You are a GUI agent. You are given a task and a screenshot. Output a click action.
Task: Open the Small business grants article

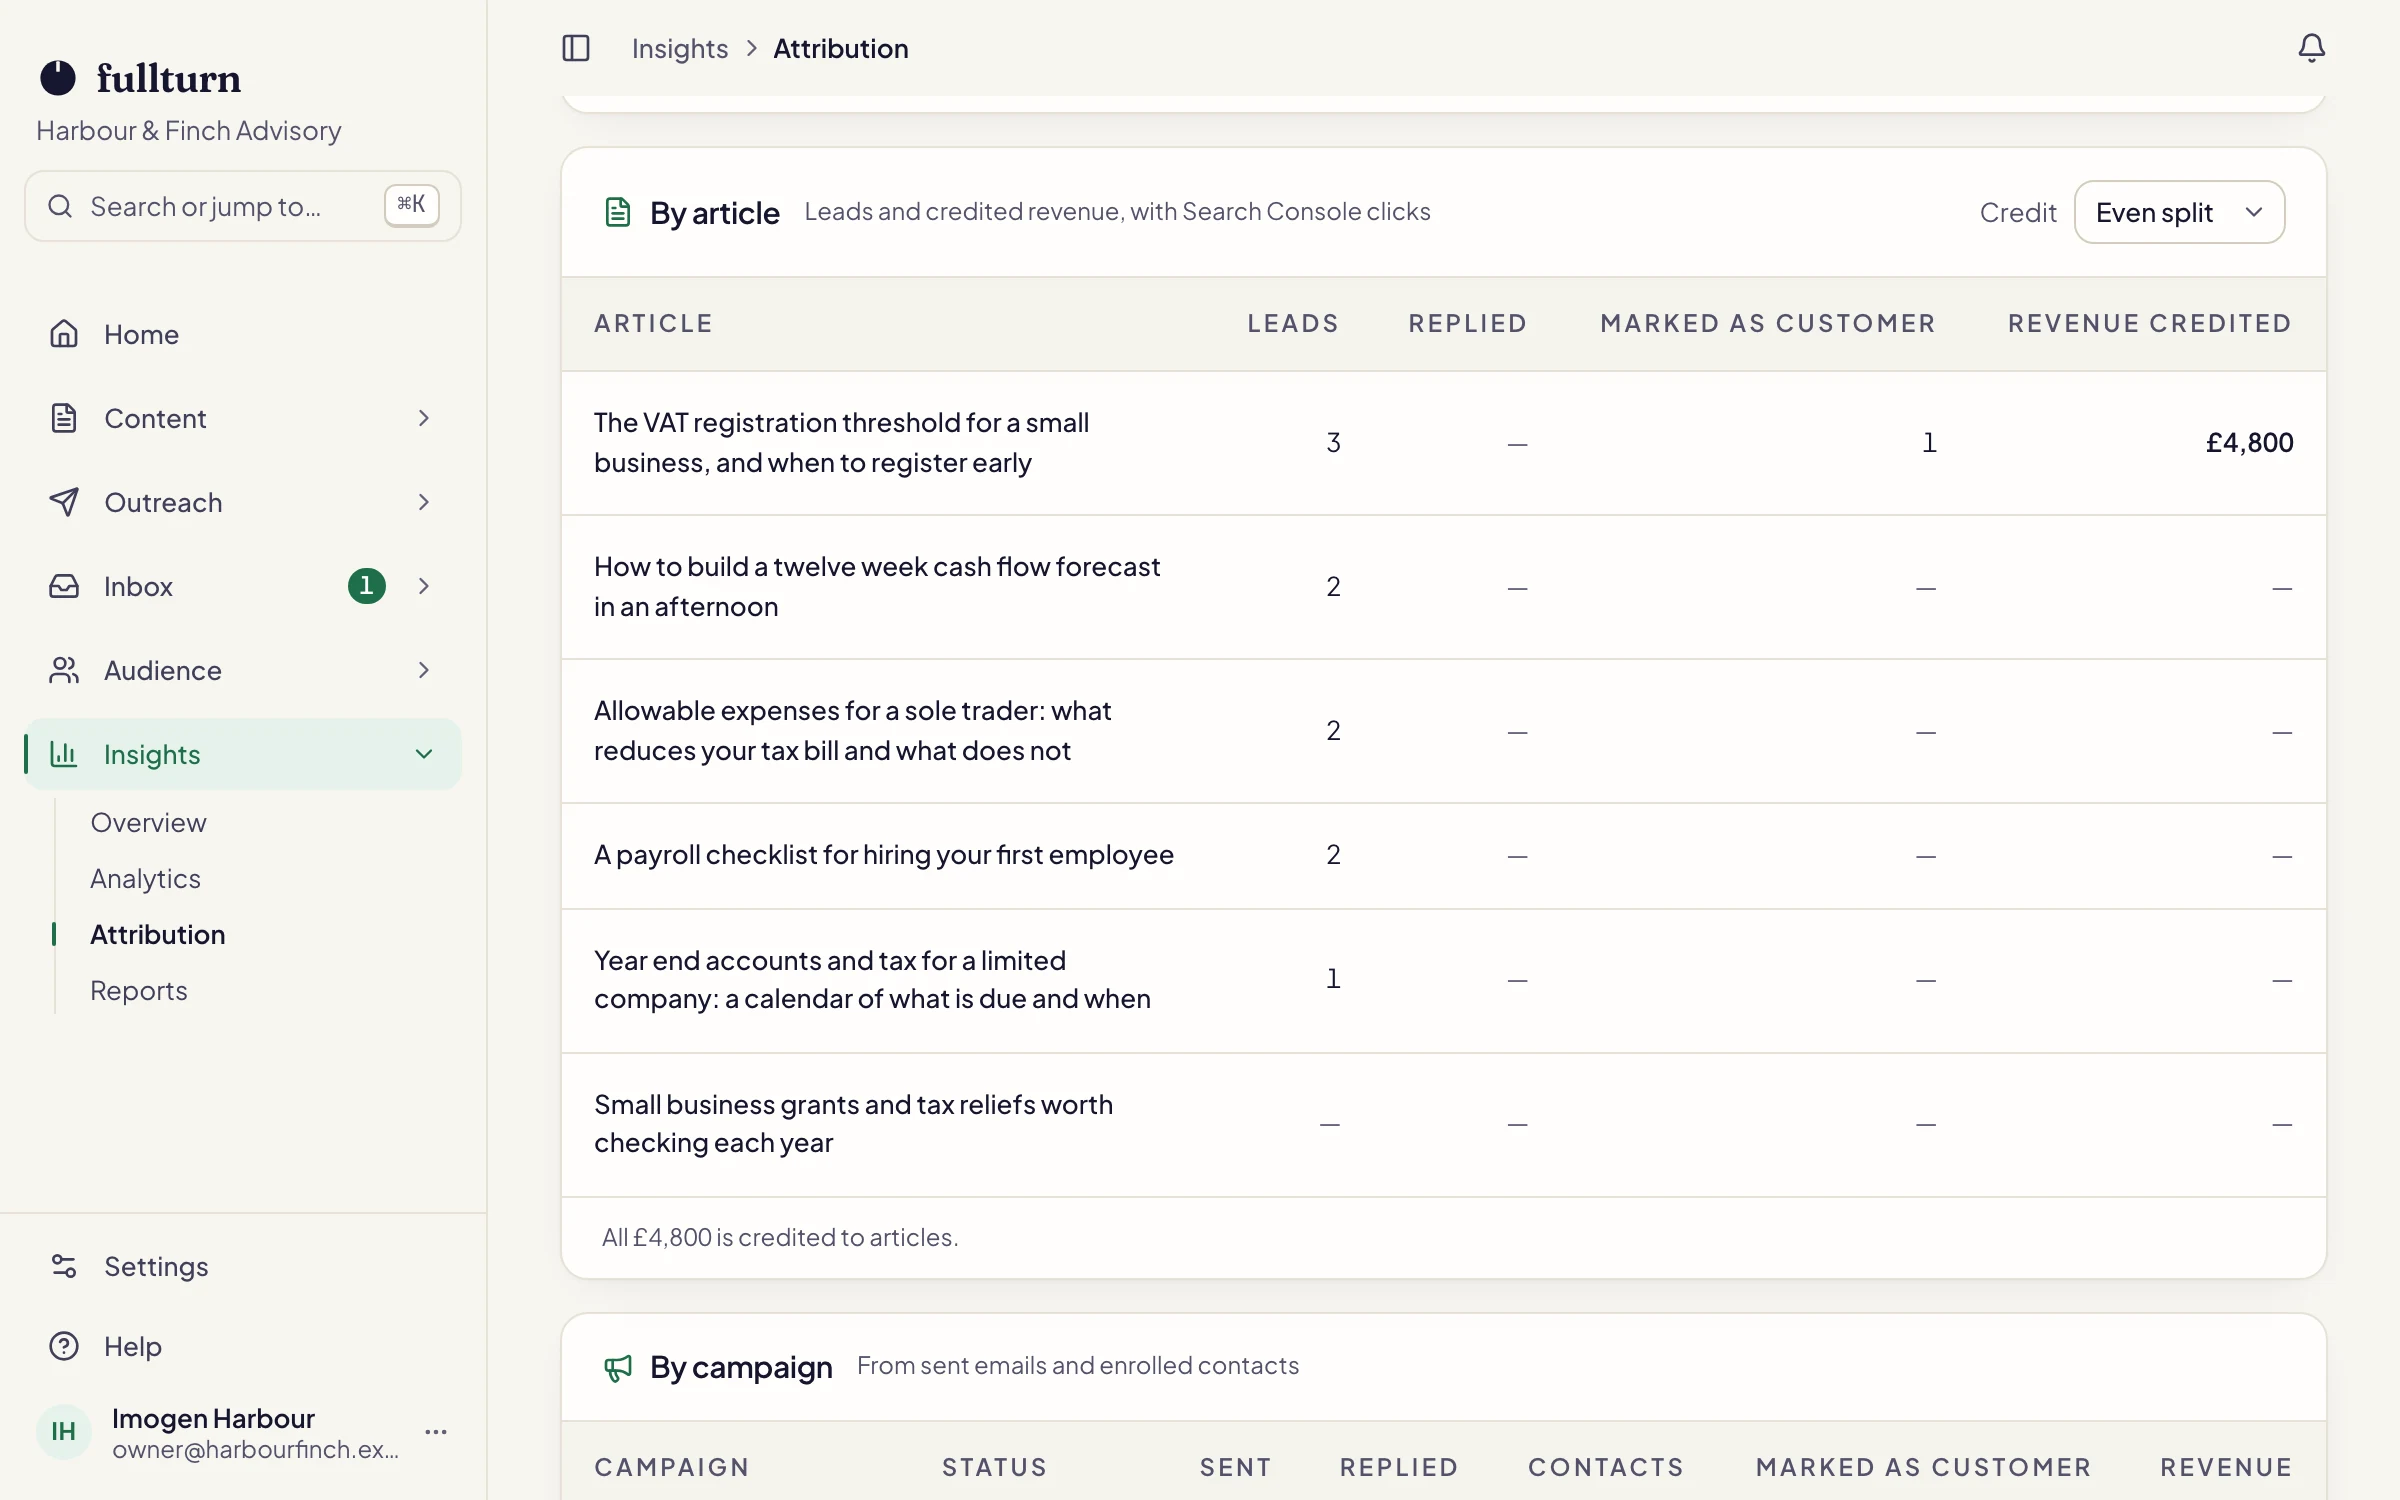pyautogui.click(x=853, y=1123)
